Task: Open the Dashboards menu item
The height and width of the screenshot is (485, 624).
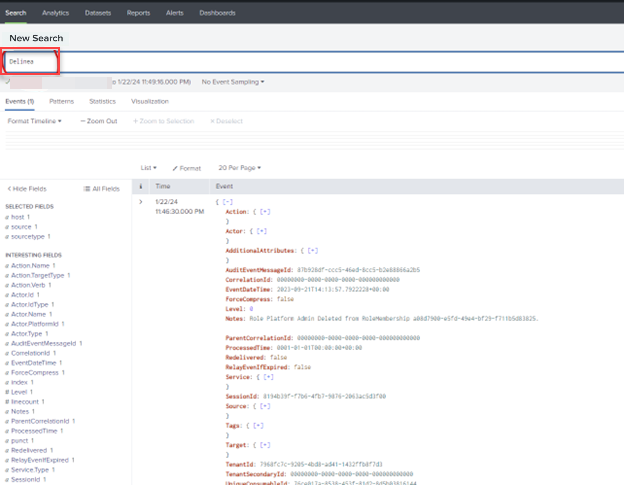Action: pyautogui.click(x=217, y=13)
